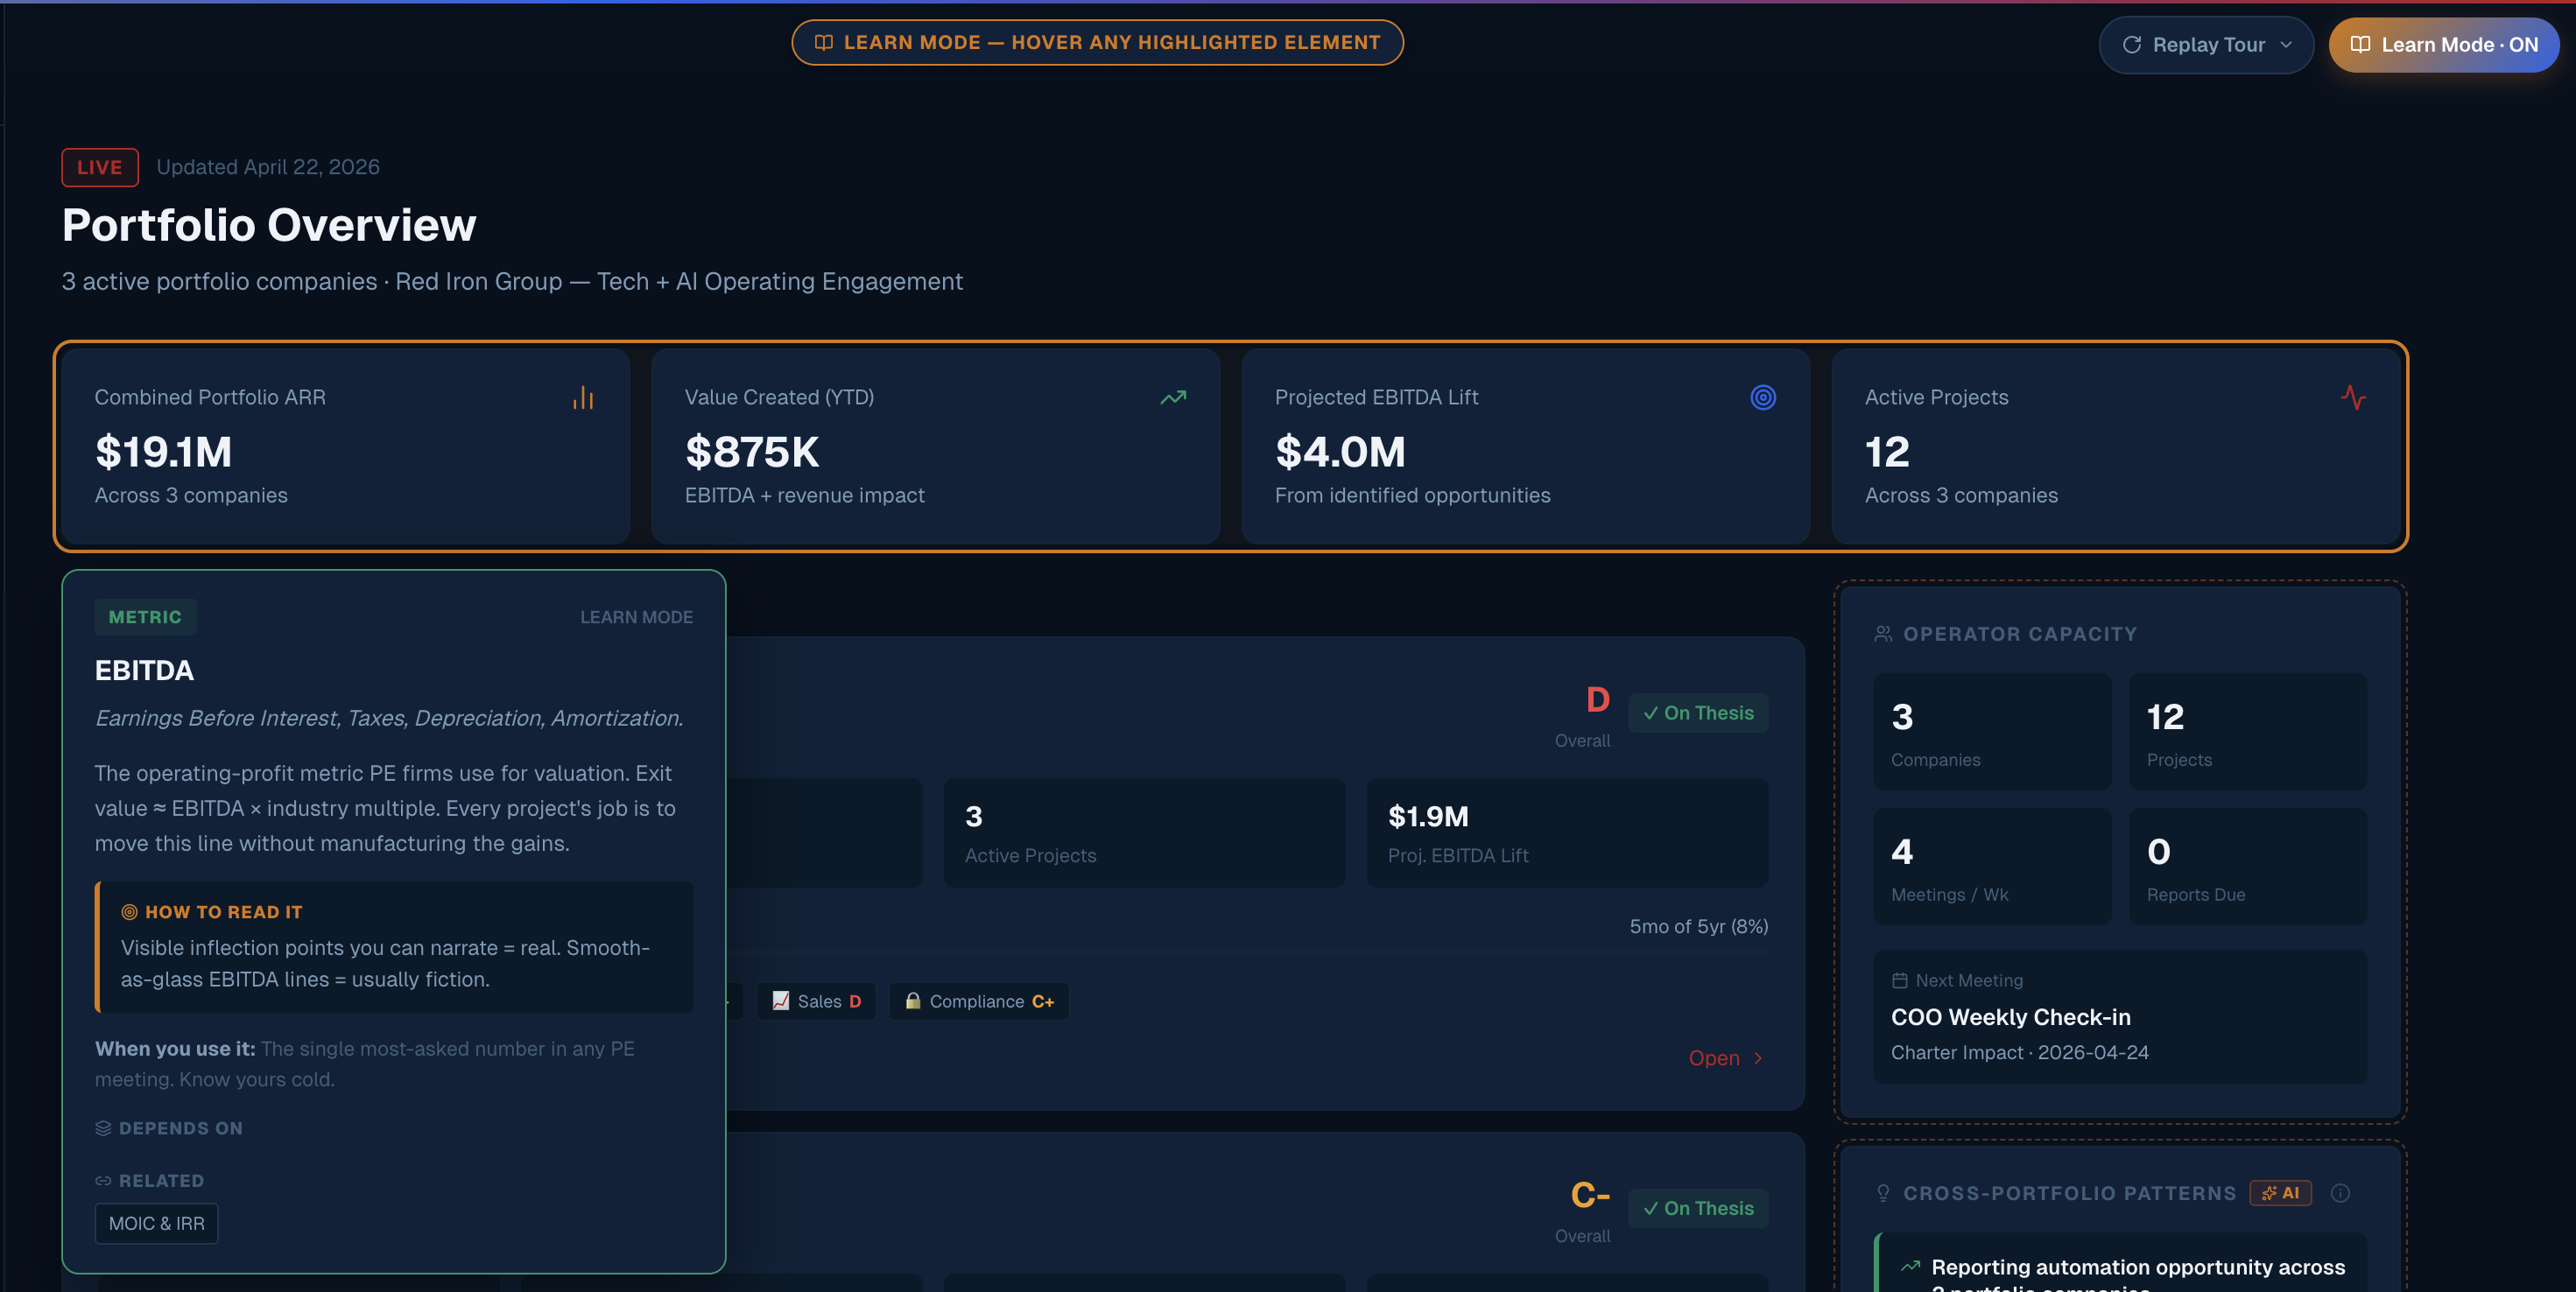Click the pulse icon on Active Projects card
The width and height of the screenshot is (2576, 1292).
click(x=2352, y=398)
